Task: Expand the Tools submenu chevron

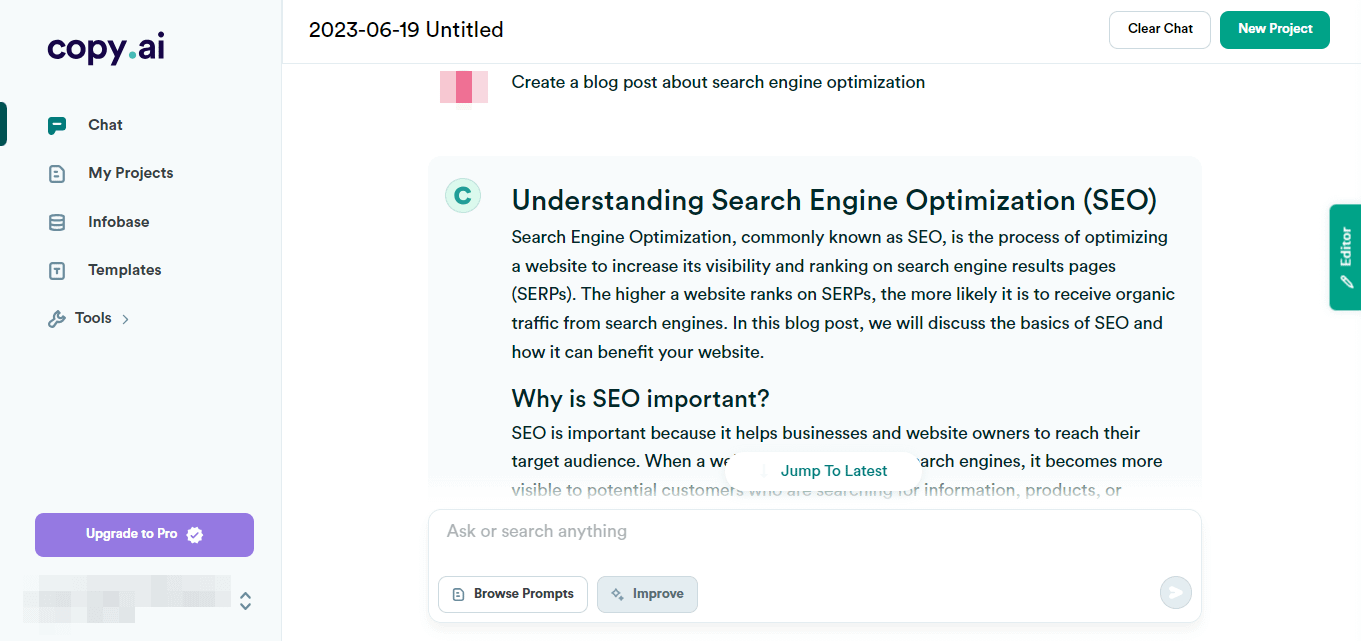Action: pyautogui.click(x=124, y=318)
